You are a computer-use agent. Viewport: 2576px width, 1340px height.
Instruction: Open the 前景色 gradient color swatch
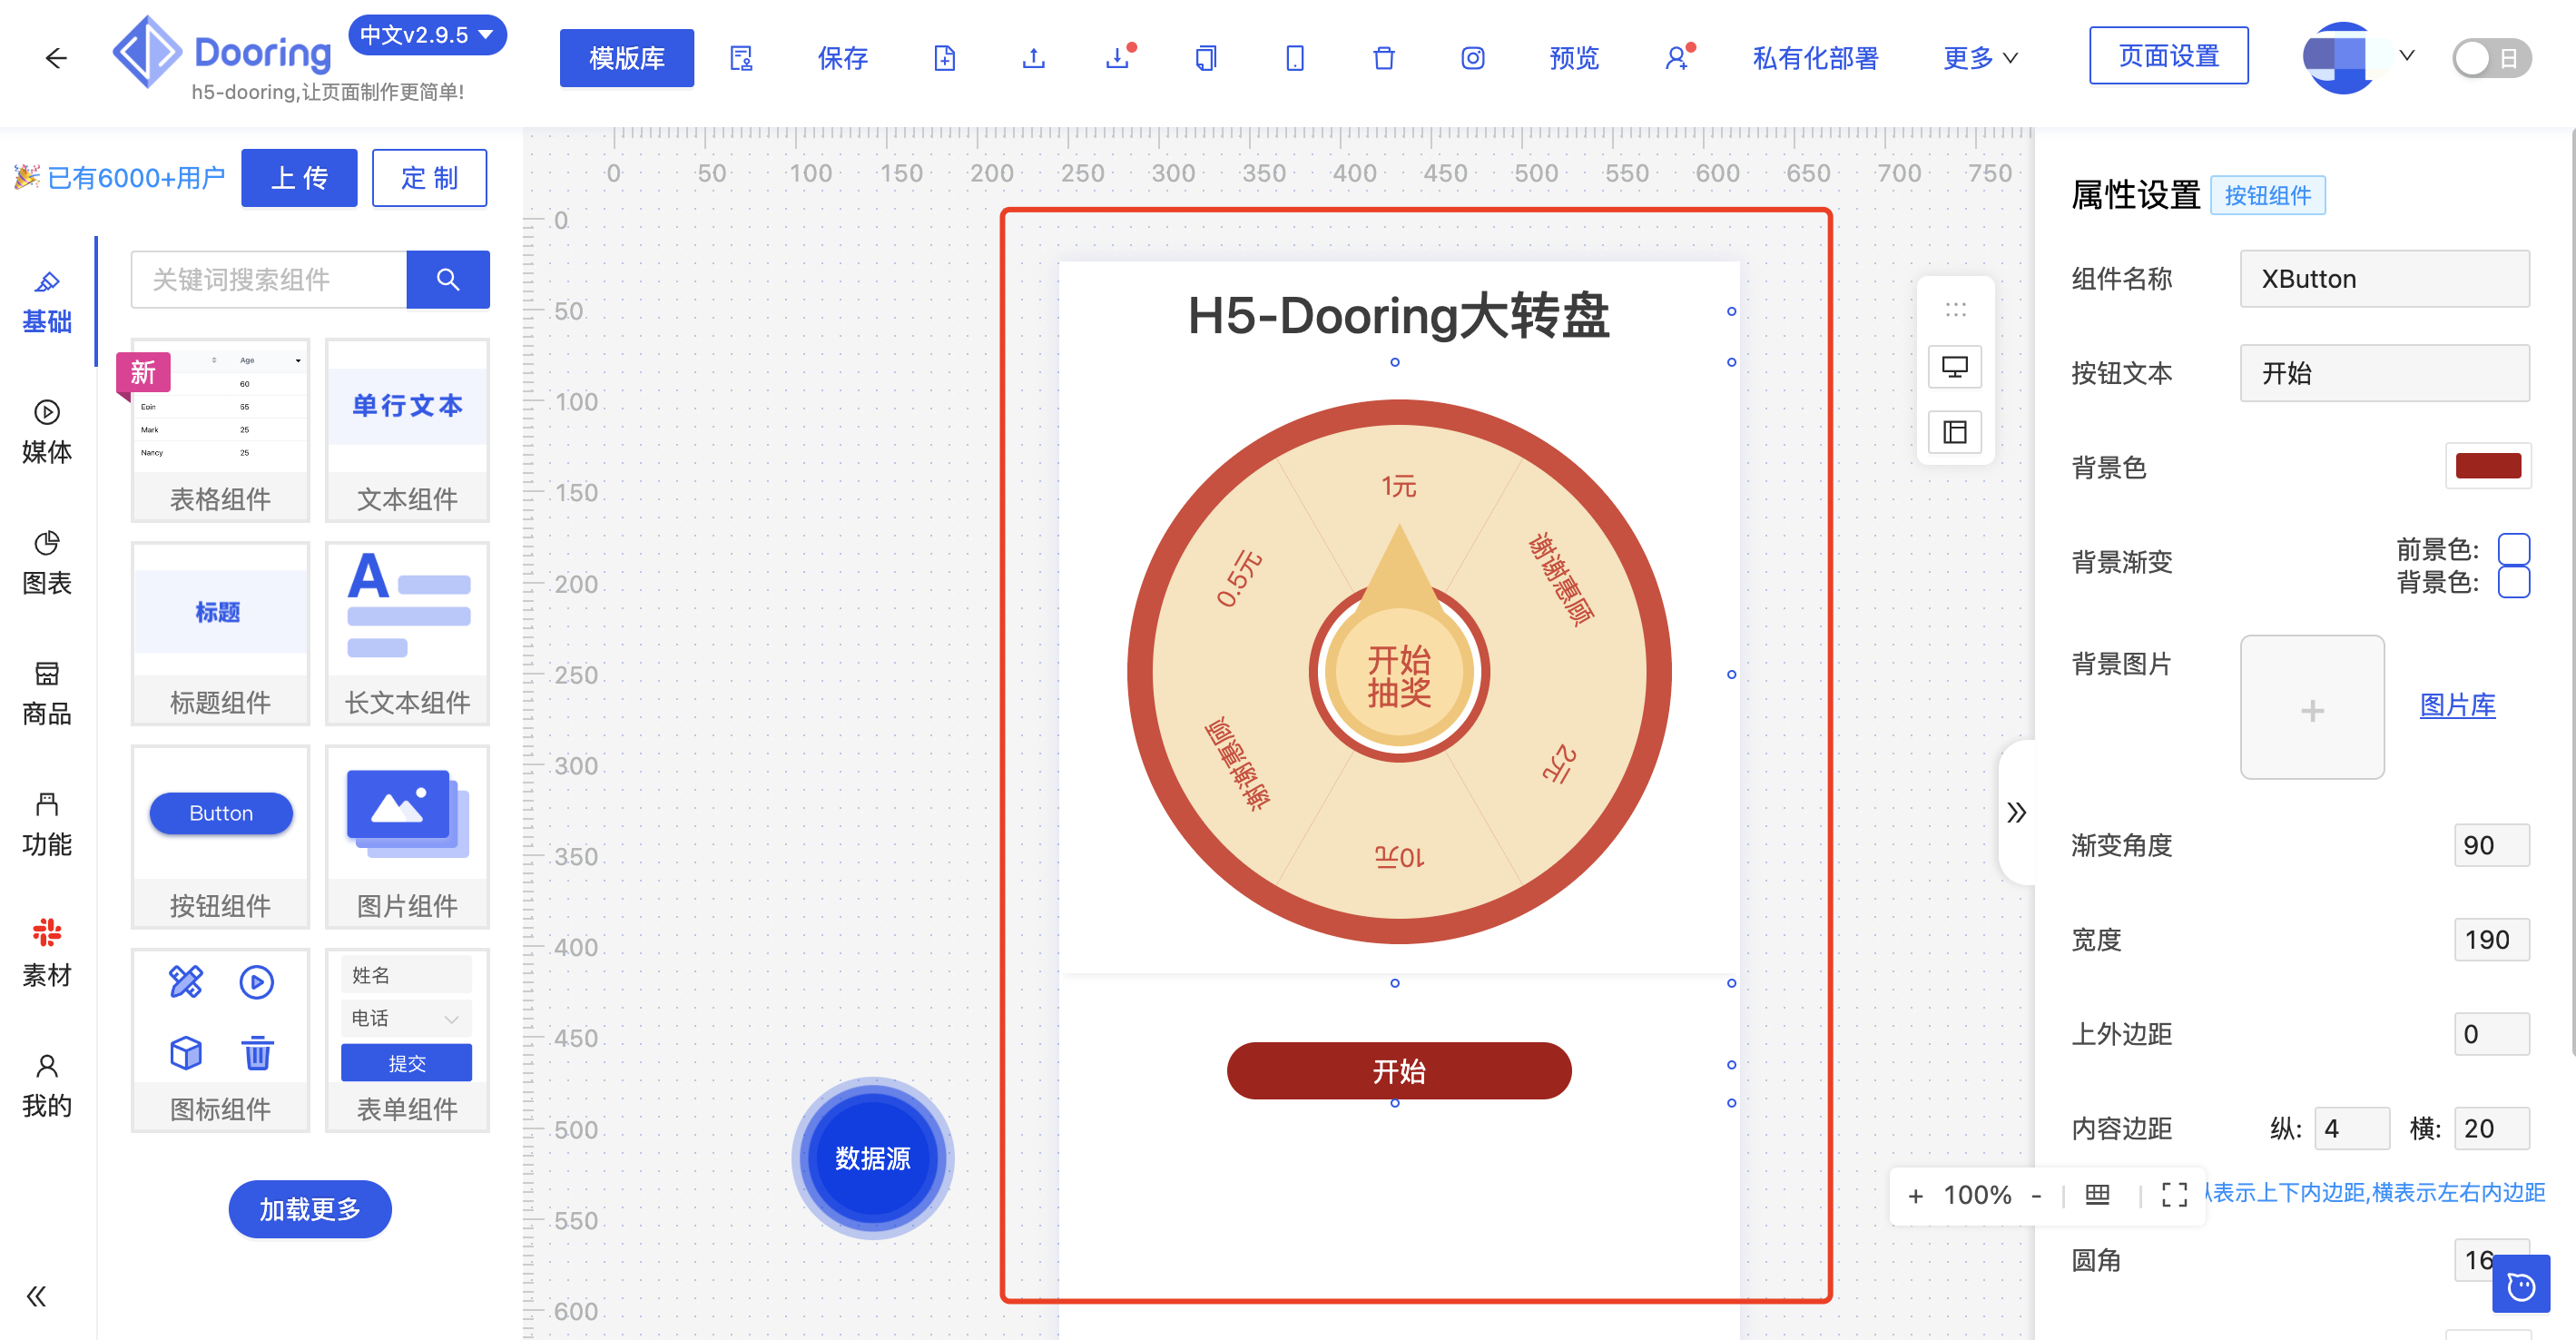(2513, 548)
